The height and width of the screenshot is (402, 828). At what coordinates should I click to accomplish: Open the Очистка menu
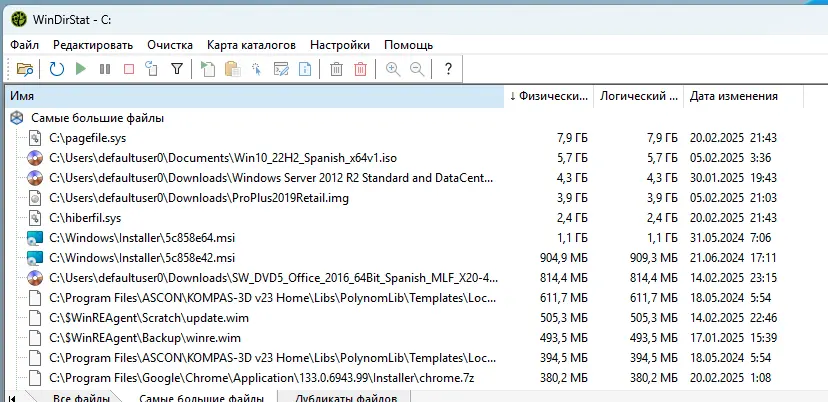170,45
